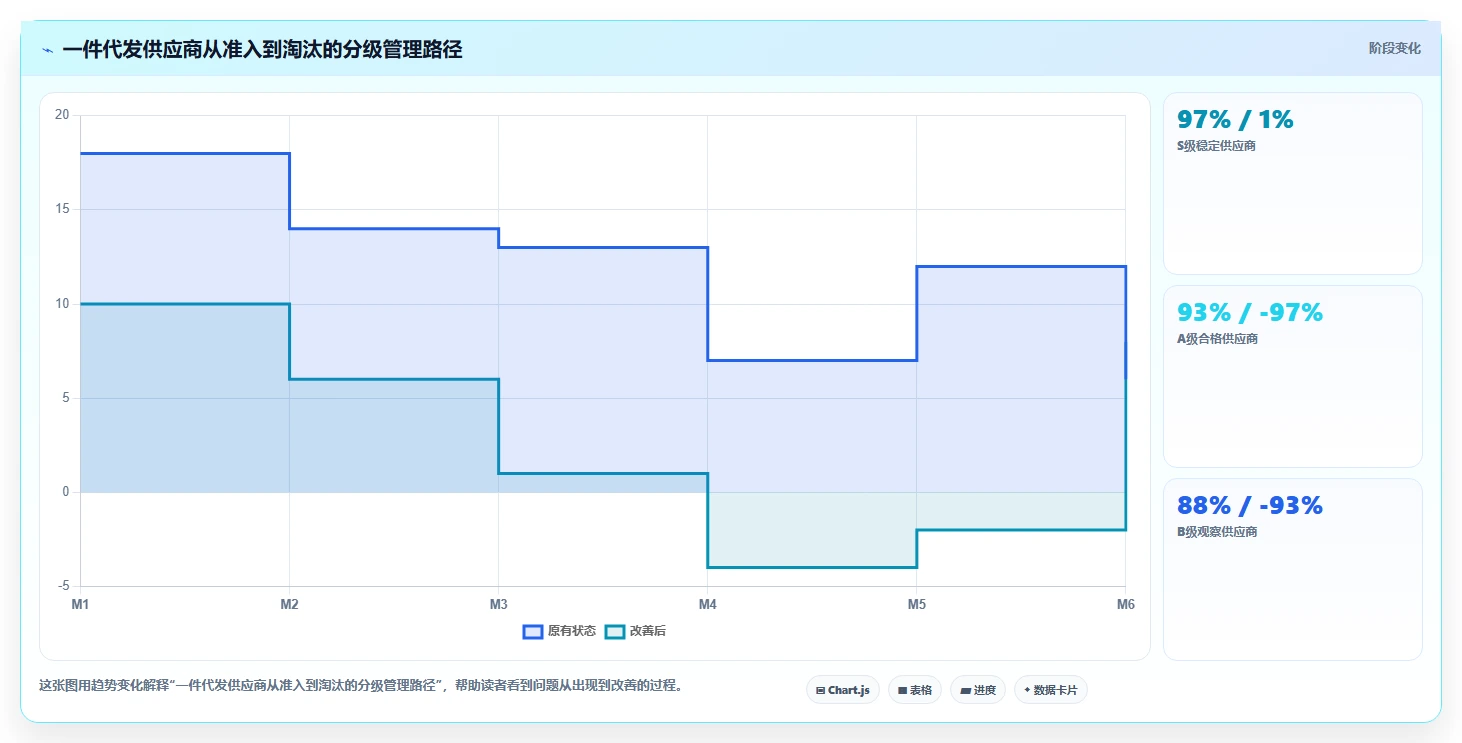The height and width of the screenshot is (743, 1462).
Task: Click the M1 x-axis label
Action: [80, 604]
